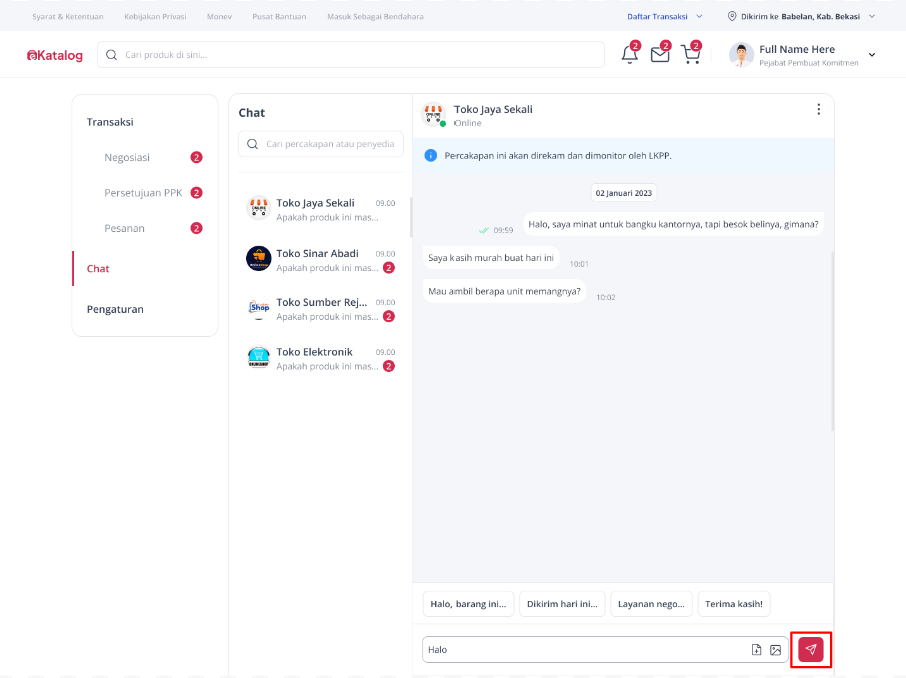Click the info icon in LKPP notice

pyautogui.click(x=430, y=155)
